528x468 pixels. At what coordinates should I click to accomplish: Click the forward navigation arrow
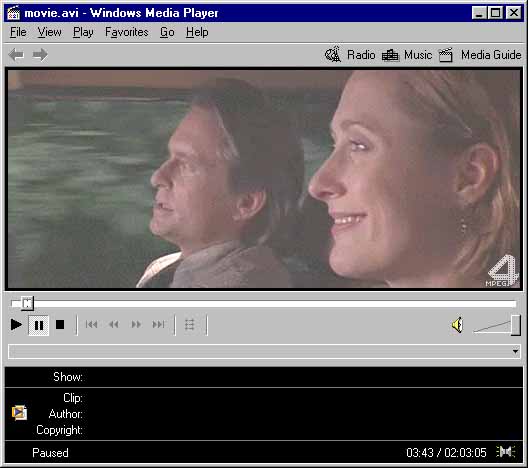(x=40, y=55)
